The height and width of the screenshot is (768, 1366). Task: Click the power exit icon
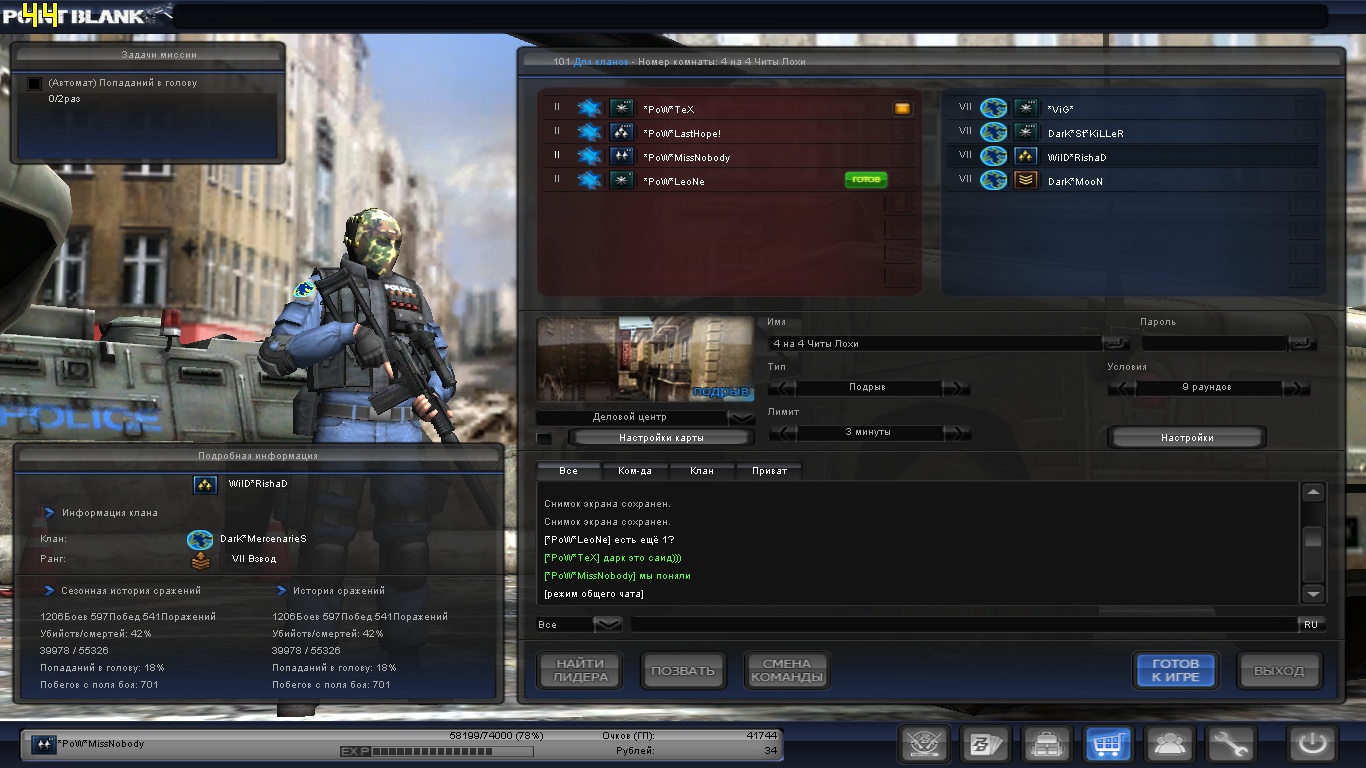(x=1312, y=745)
